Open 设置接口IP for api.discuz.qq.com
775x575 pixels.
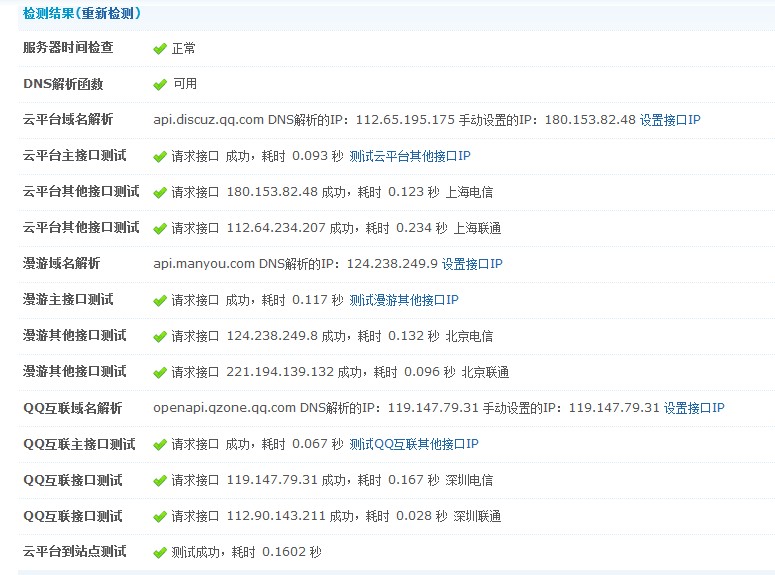[x=670, y=120]
